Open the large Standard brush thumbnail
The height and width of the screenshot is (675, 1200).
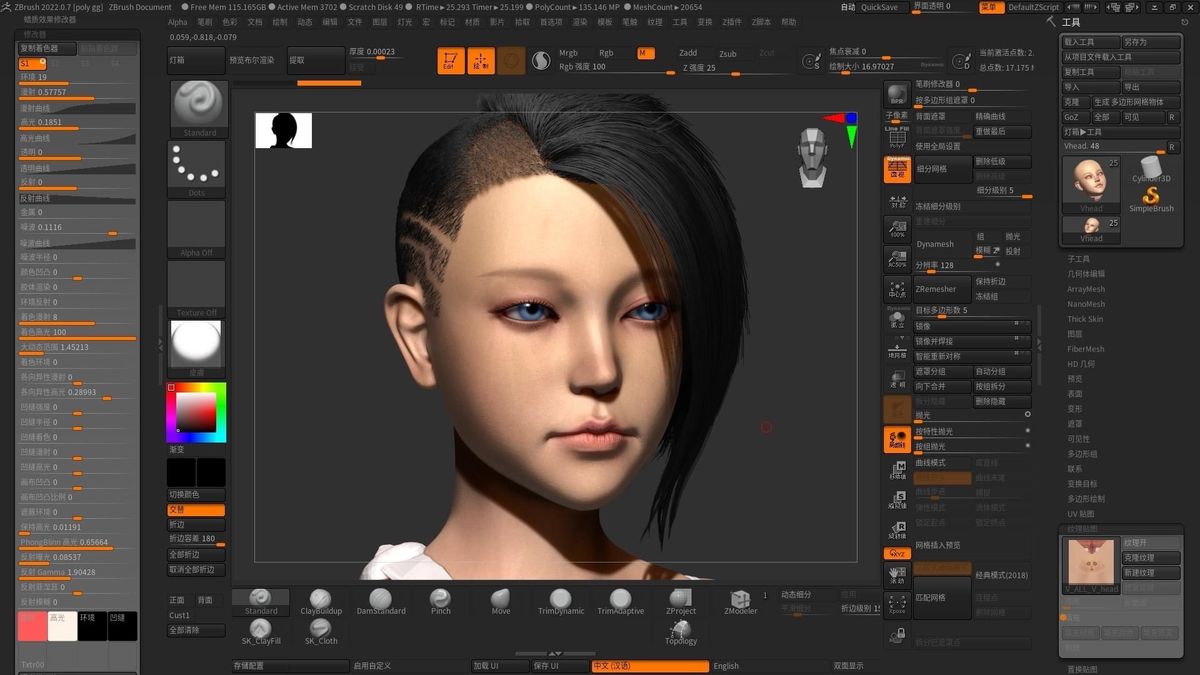tap(198, 109)
